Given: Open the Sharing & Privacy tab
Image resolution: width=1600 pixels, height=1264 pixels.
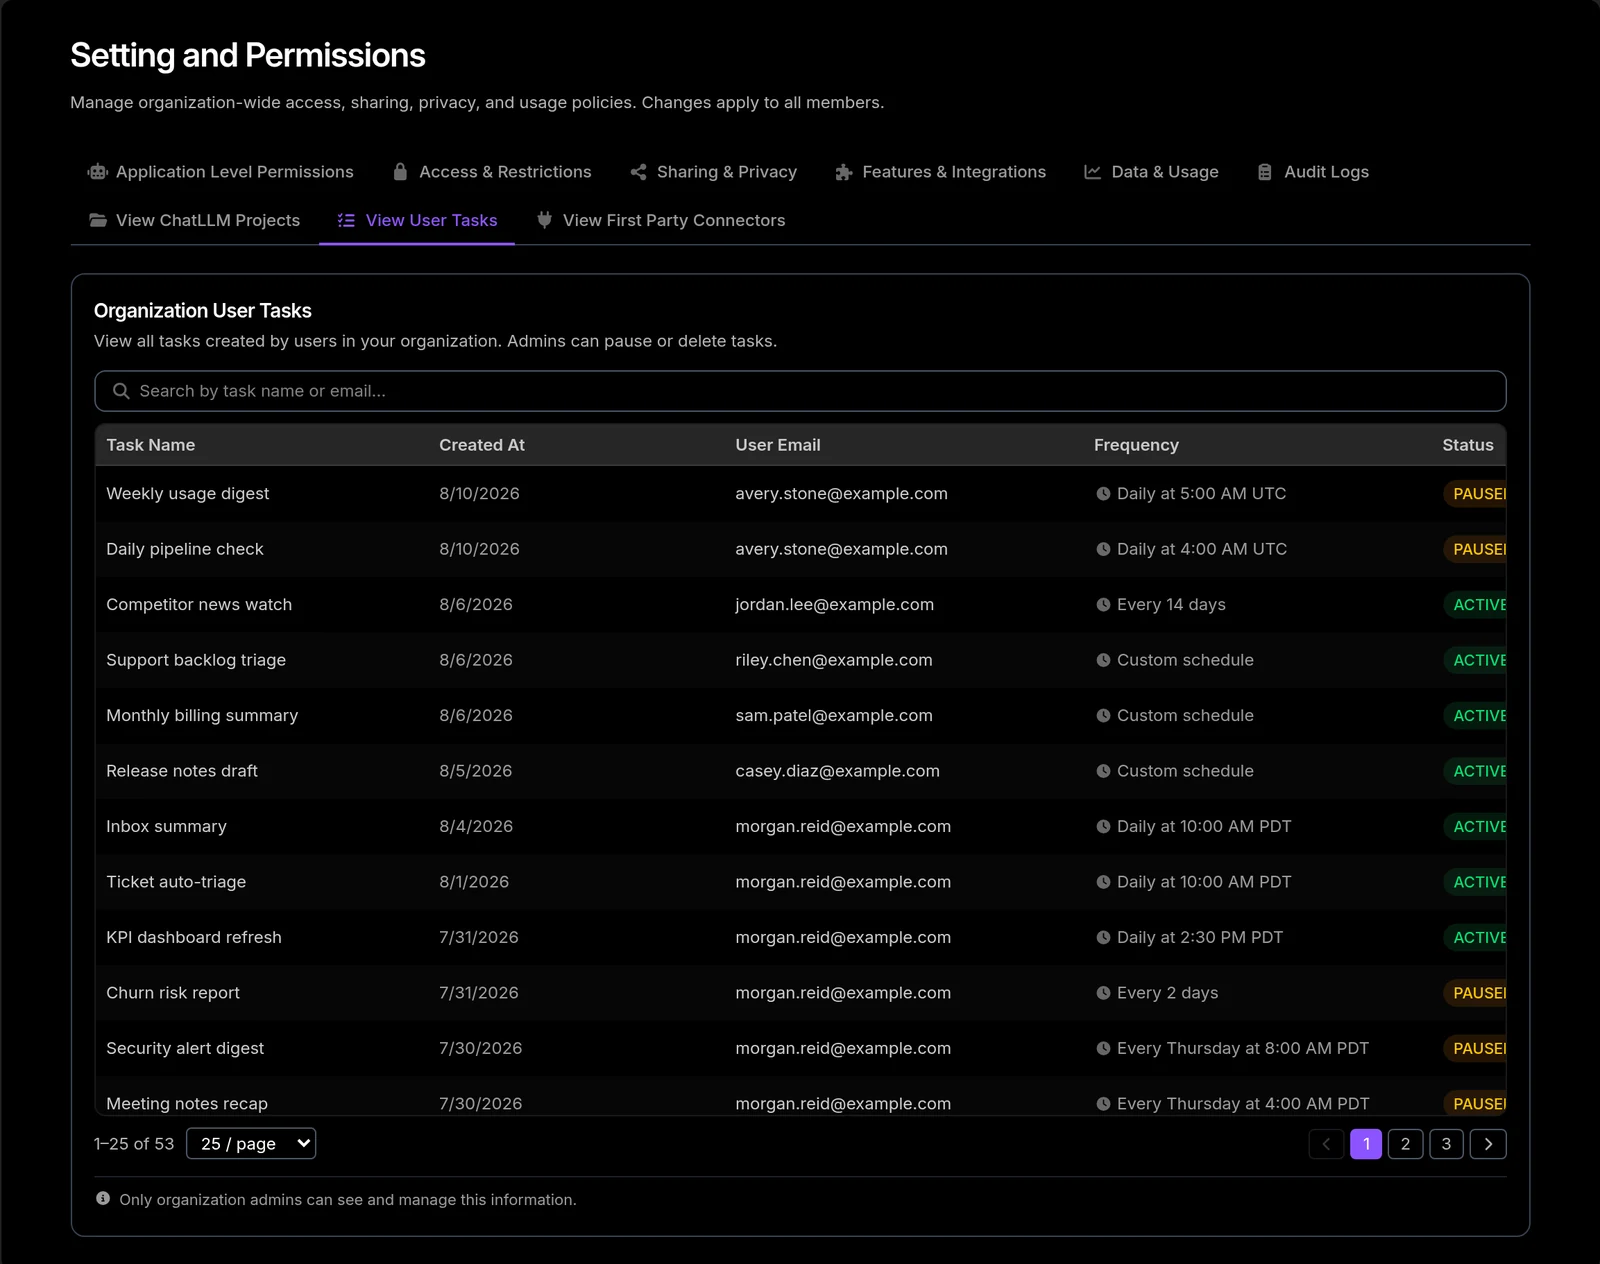Looking at the screenshot, I should coord(714,172).
